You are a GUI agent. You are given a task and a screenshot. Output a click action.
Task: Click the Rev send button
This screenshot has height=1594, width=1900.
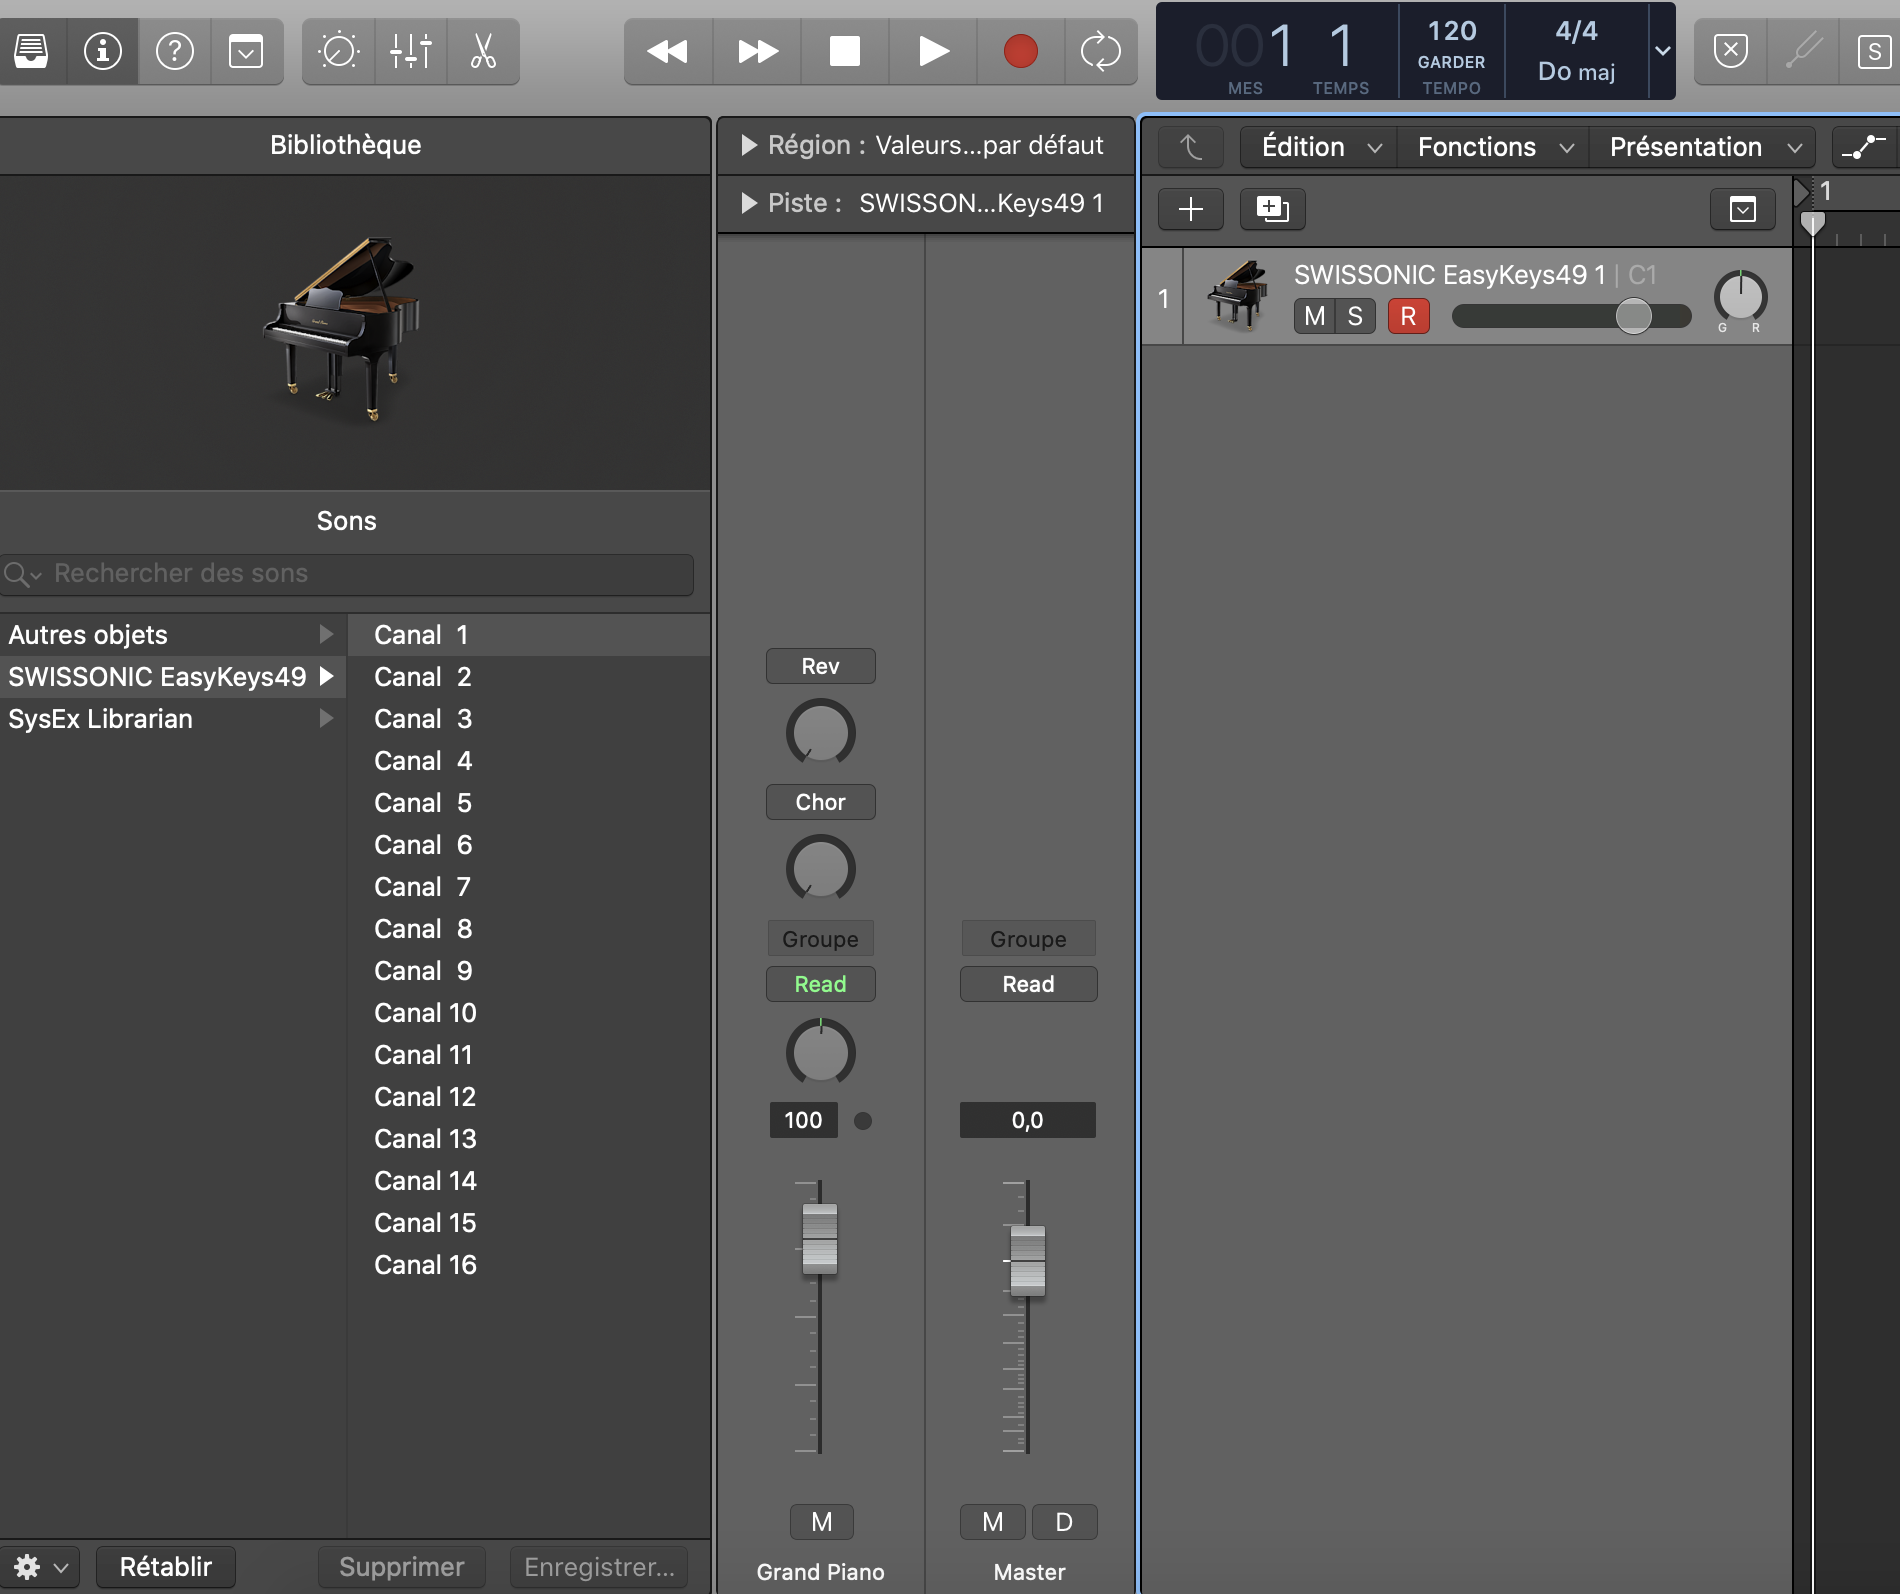click(820, 666)
